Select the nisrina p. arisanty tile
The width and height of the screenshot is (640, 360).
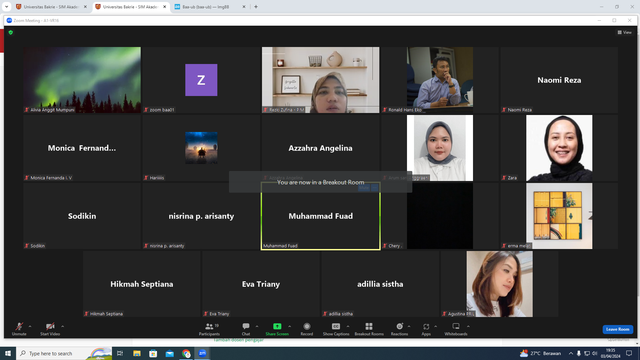[x=201, y=216]
